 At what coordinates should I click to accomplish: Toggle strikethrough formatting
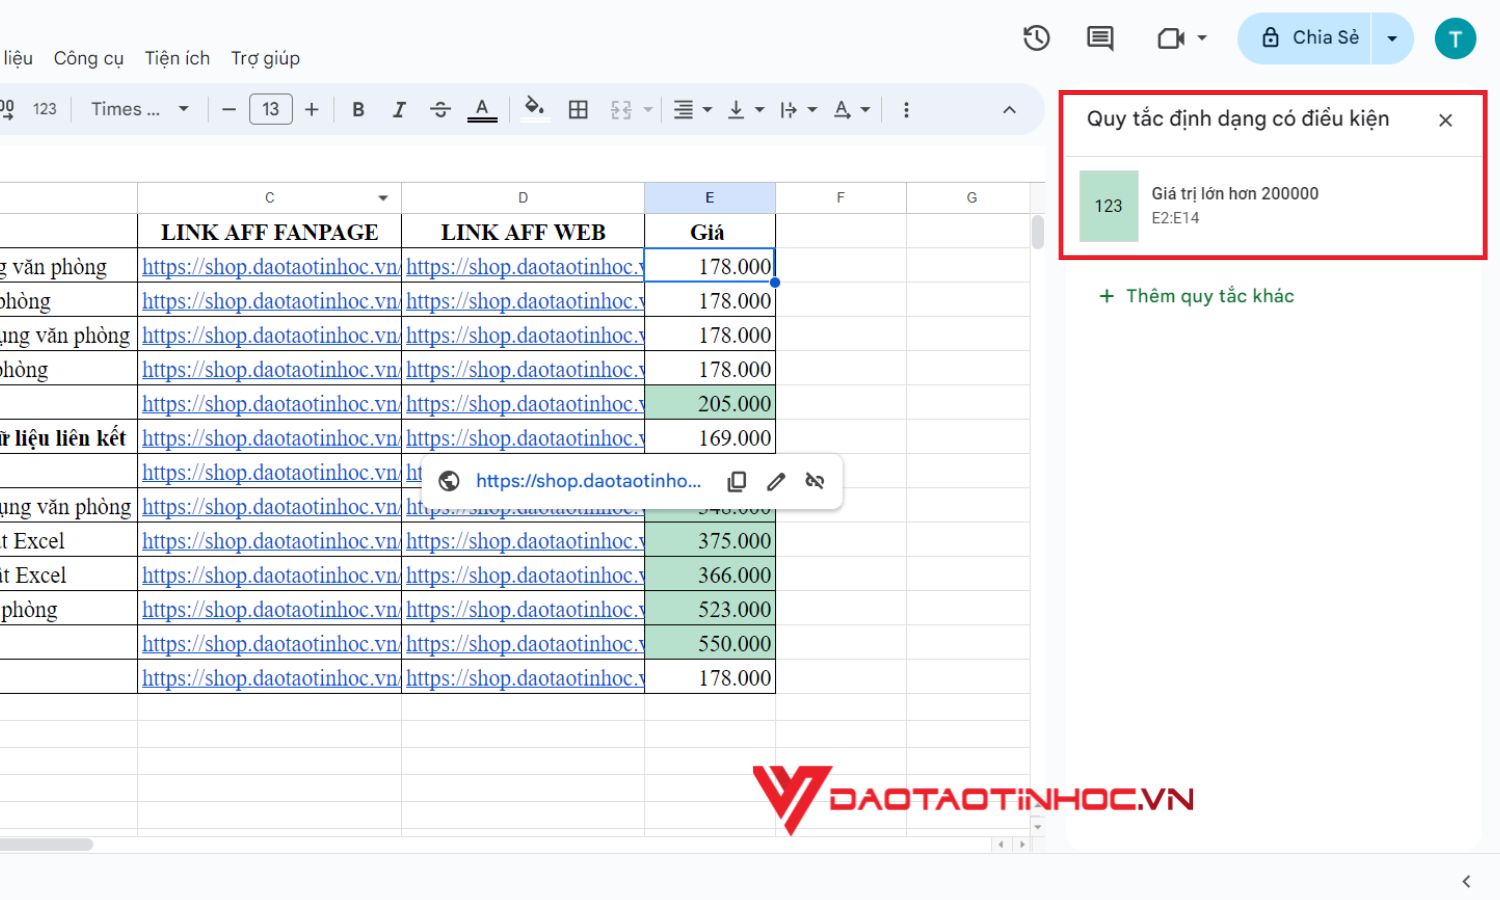point(440,109)
